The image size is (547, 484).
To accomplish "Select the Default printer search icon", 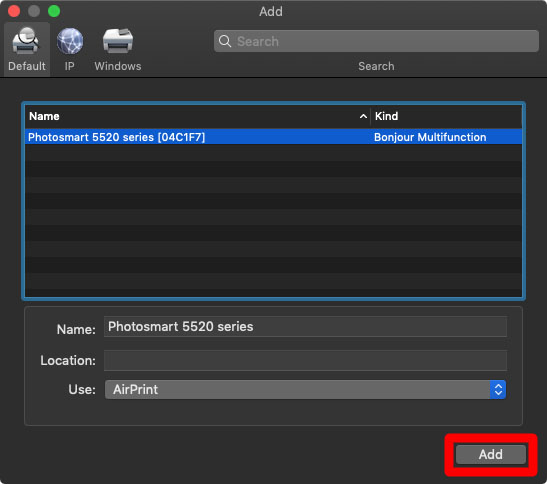I will click(26, 41).
